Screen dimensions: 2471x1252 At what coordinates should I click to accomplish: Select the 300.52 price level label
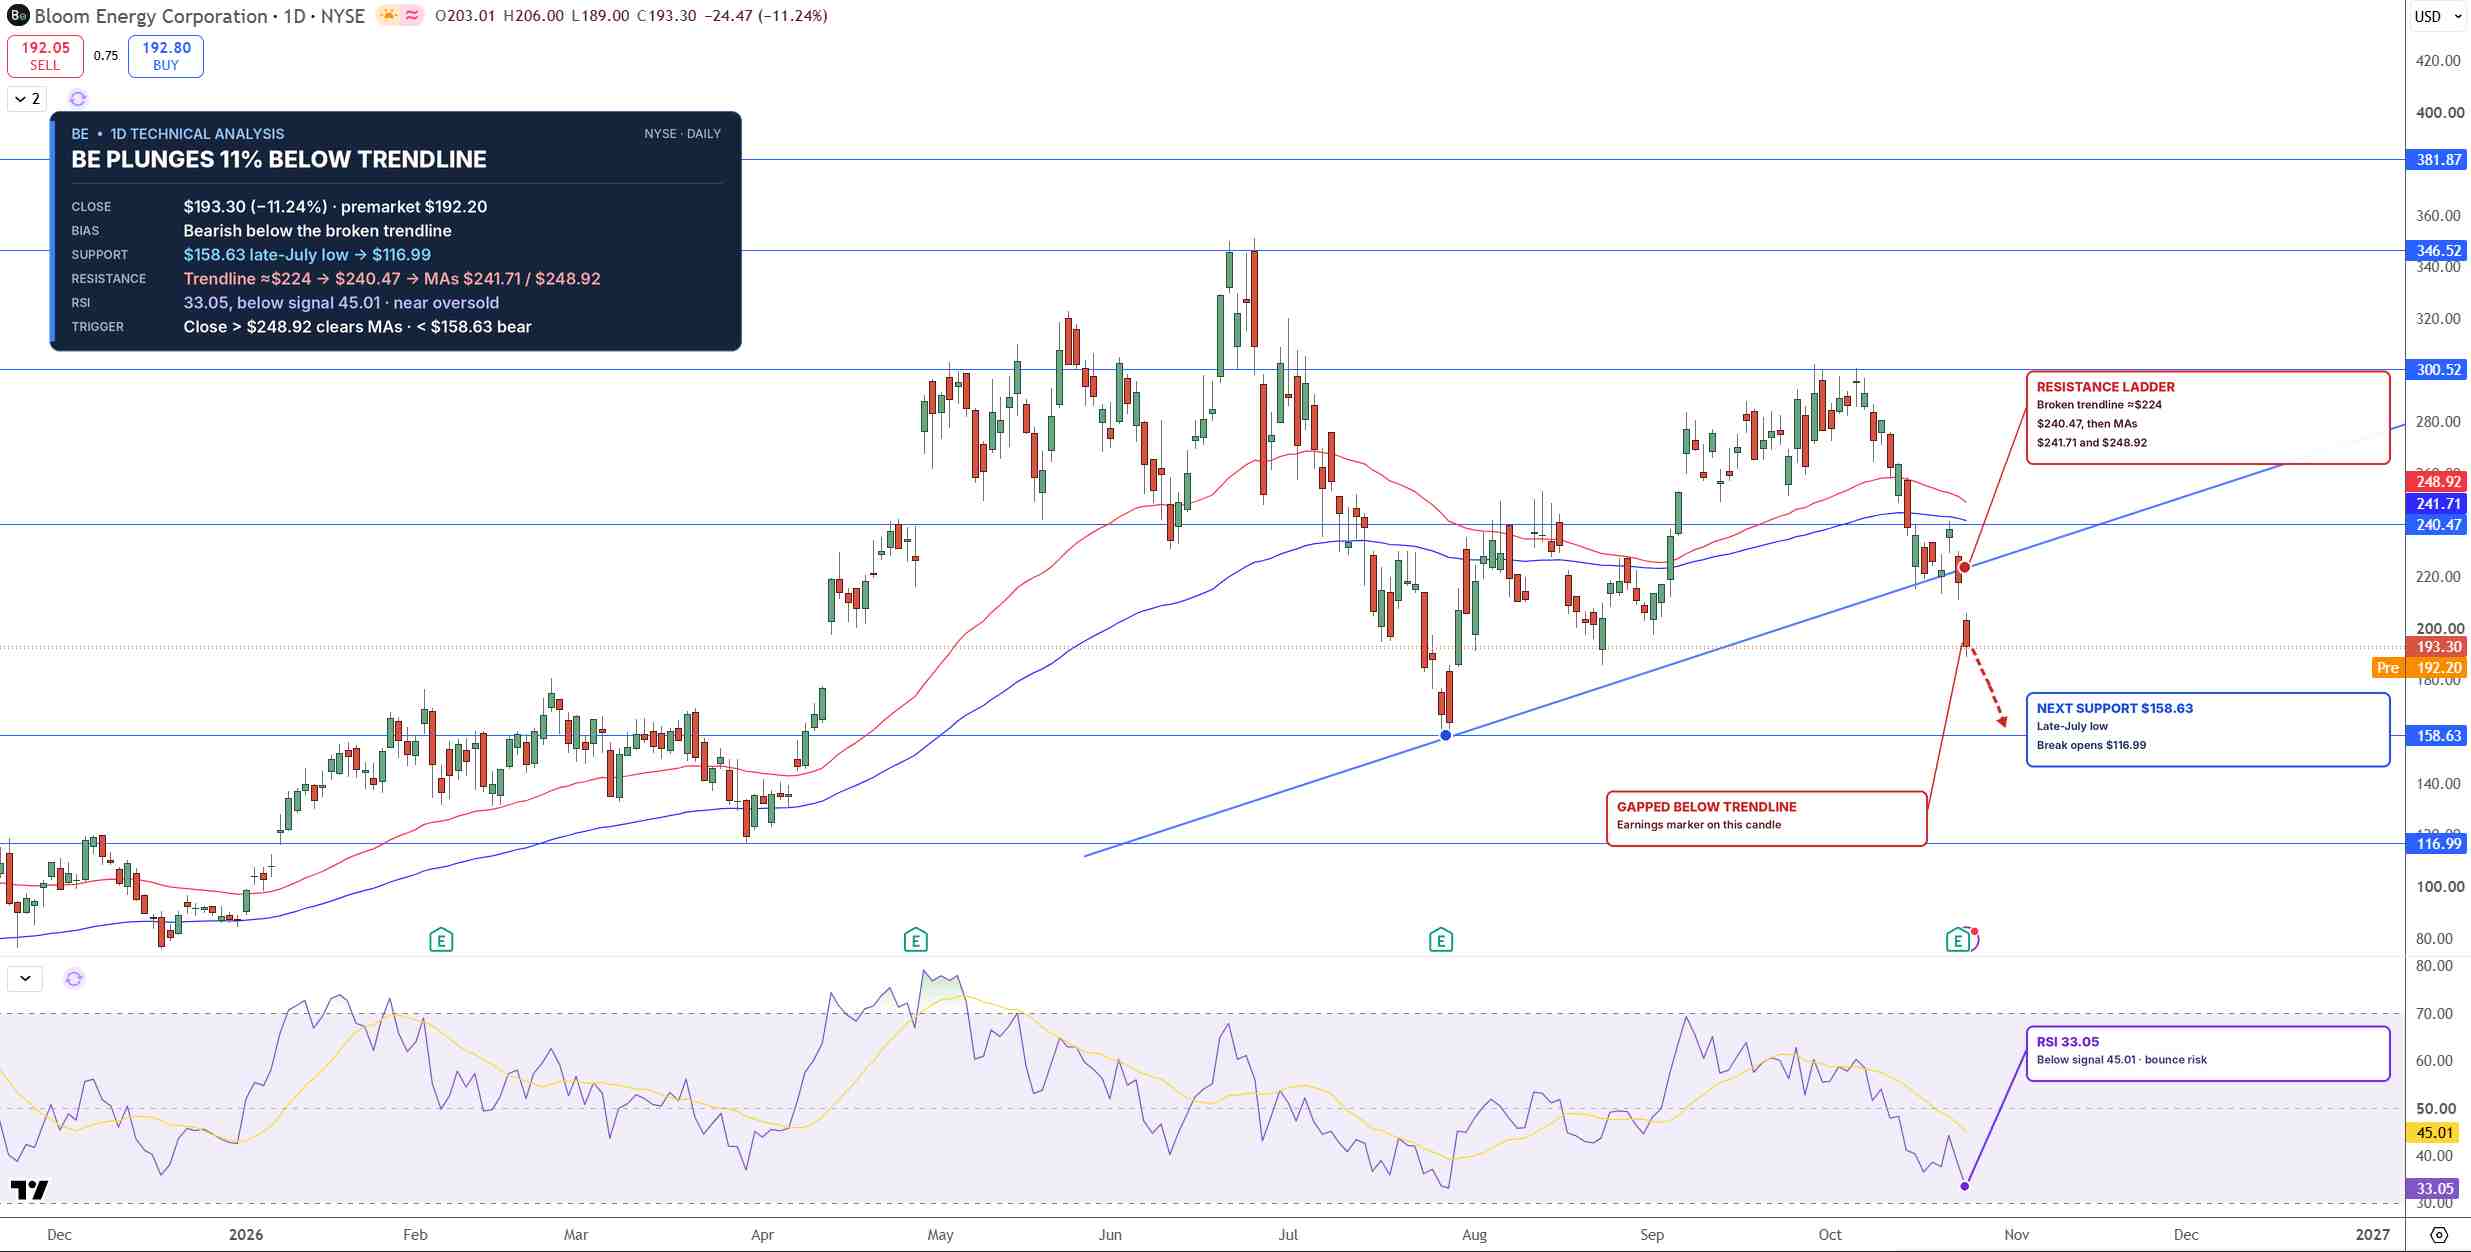[2438, 370]
